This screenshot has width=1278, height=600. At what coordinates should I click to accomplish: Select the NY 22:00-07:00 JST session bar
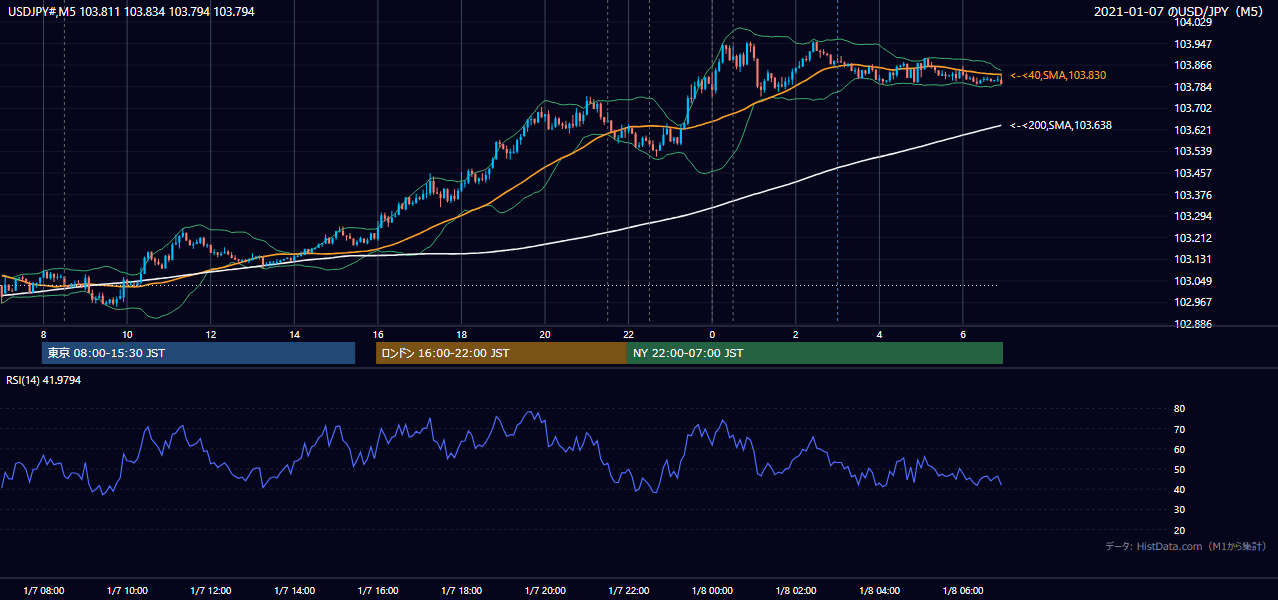(x=815, y=353)
